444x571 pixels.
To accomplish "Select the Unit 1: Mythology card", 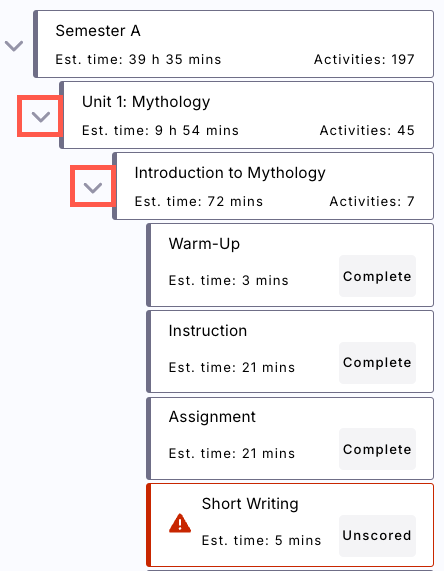I will coord(247,115).
